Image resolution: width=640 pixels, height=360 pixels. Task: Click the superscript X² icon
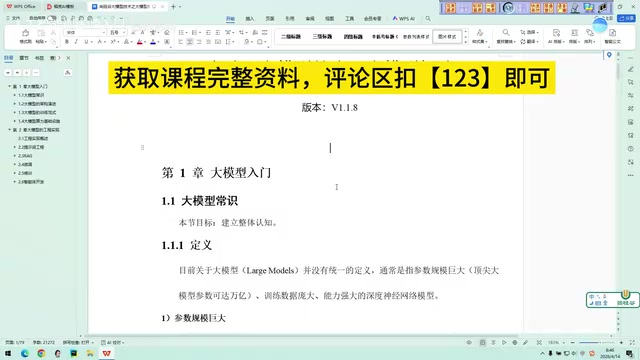pos(113,42)
